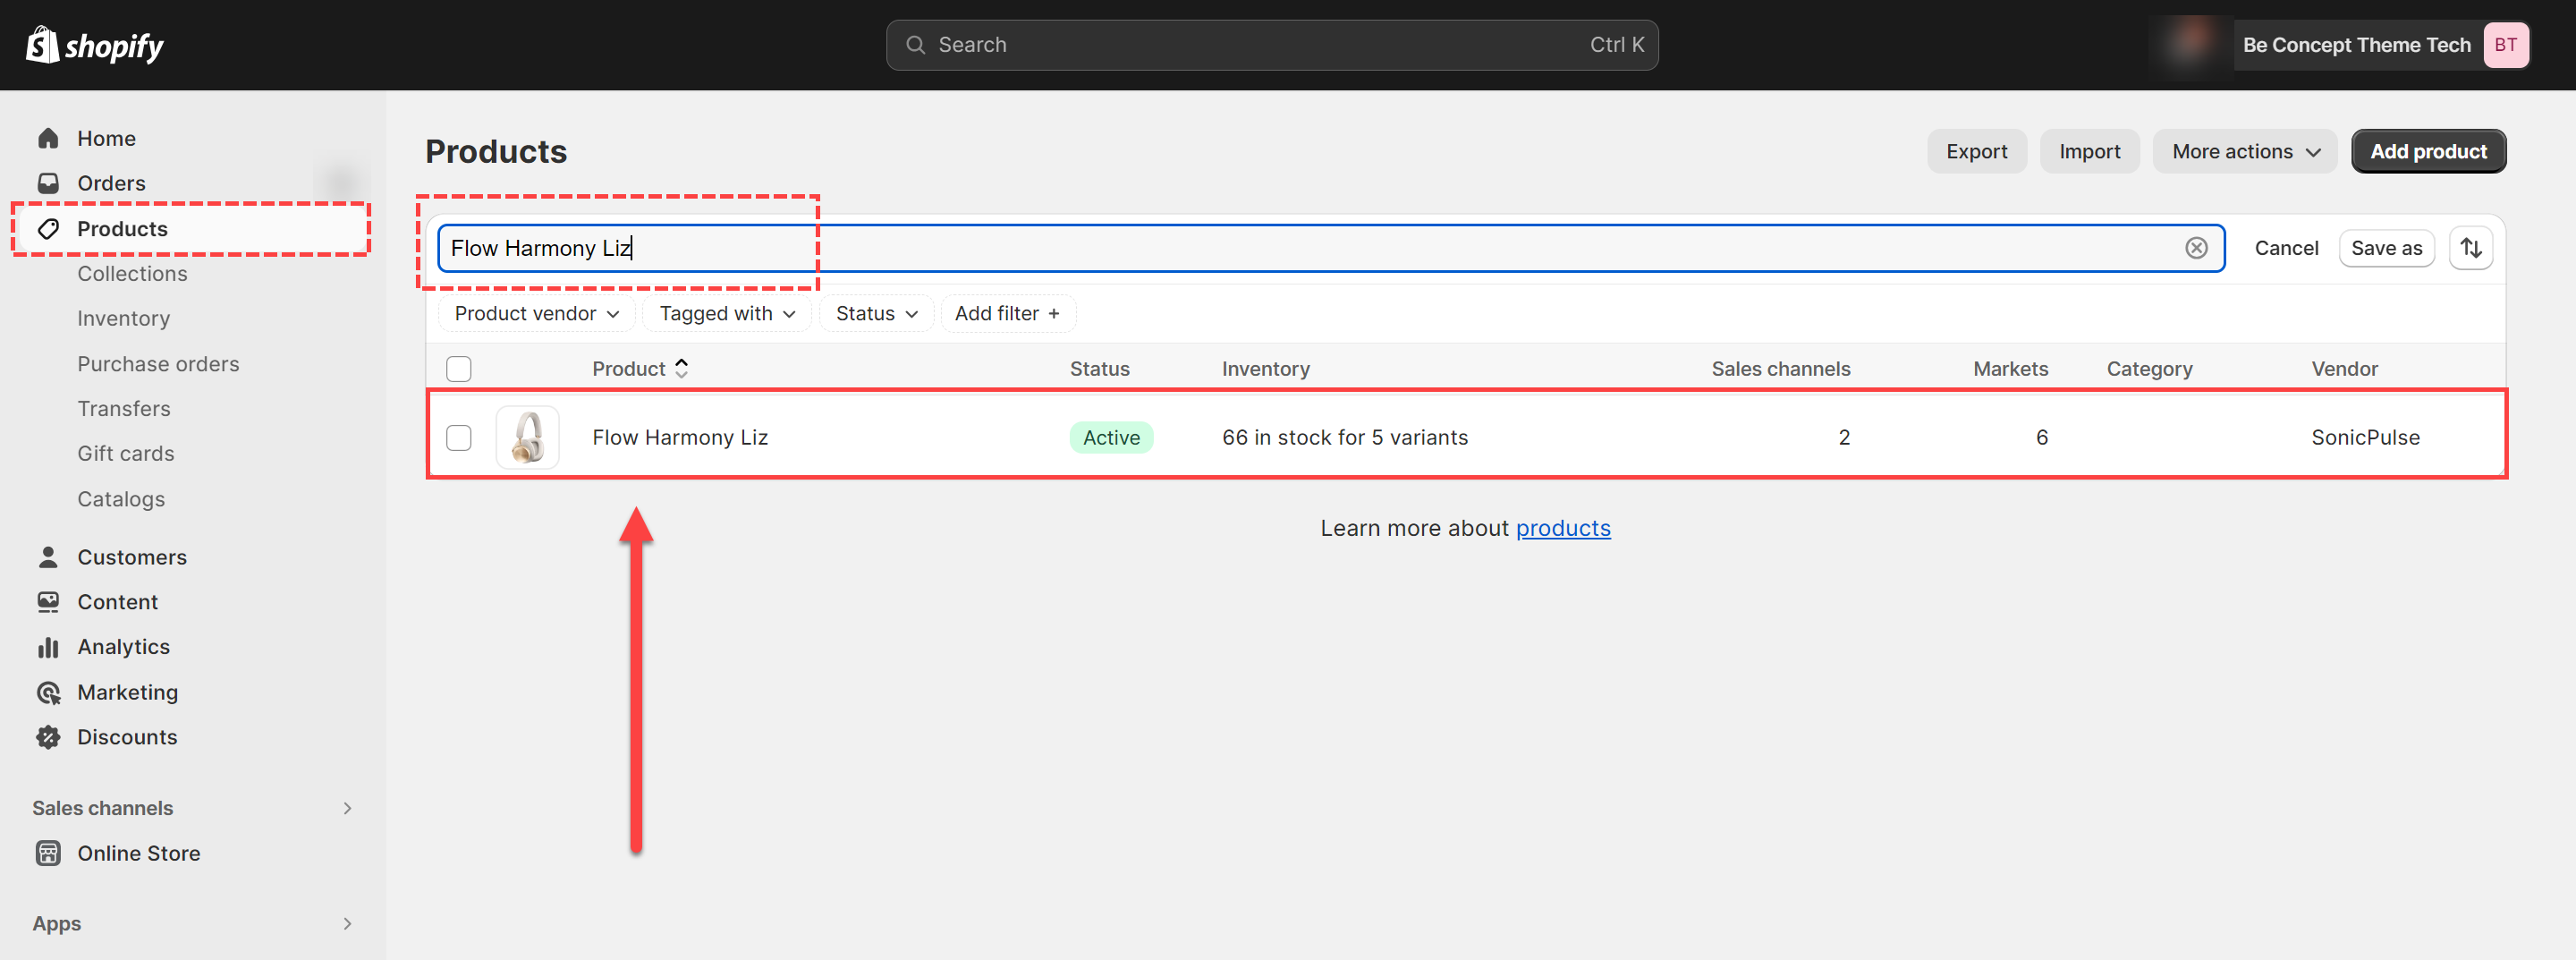Click the Import button
Image resolution: width=2576 pixels, height=960 pixels.
(x=2089, y=151)
